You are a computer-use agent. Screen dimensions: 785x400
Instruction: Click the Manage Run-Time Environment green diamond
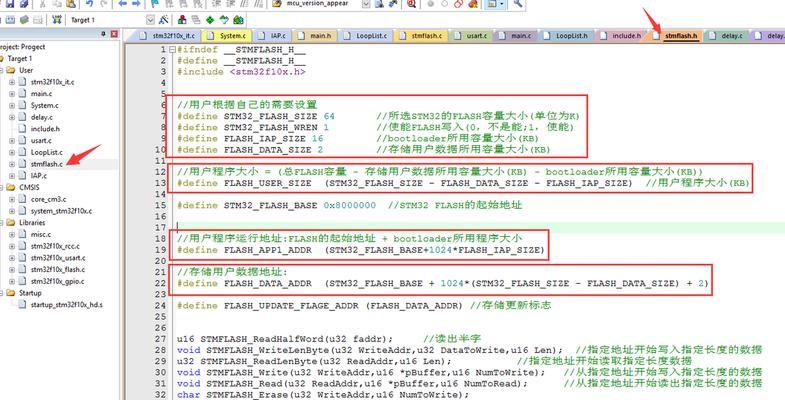tap(210, 20)
